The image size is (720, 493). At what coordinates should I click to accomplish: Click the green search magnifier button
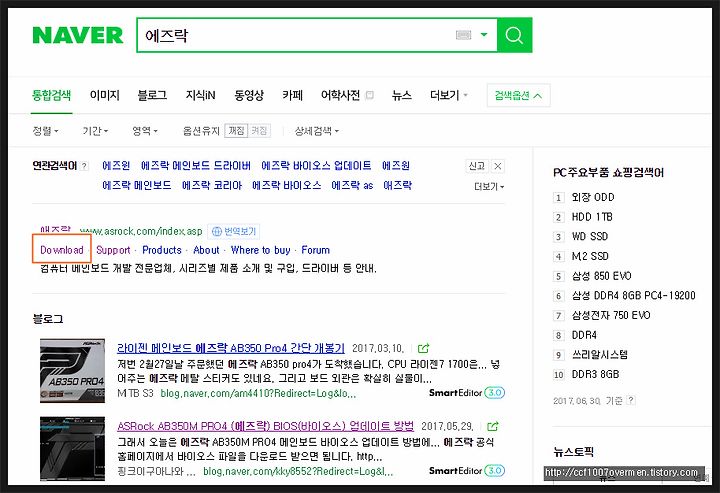[514, 35]
